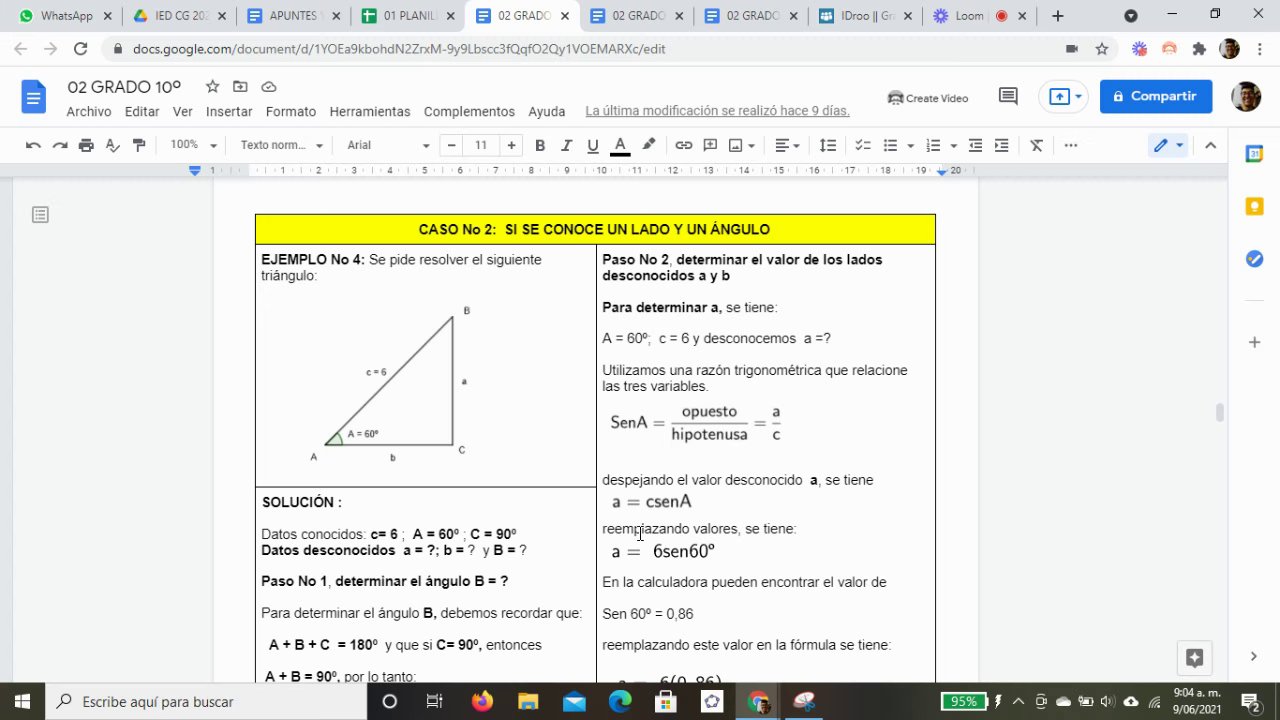The width and height of the screenshot is (1280, 720).
Task: Get add-ons with the plus icon
Action: [1254, 342]
